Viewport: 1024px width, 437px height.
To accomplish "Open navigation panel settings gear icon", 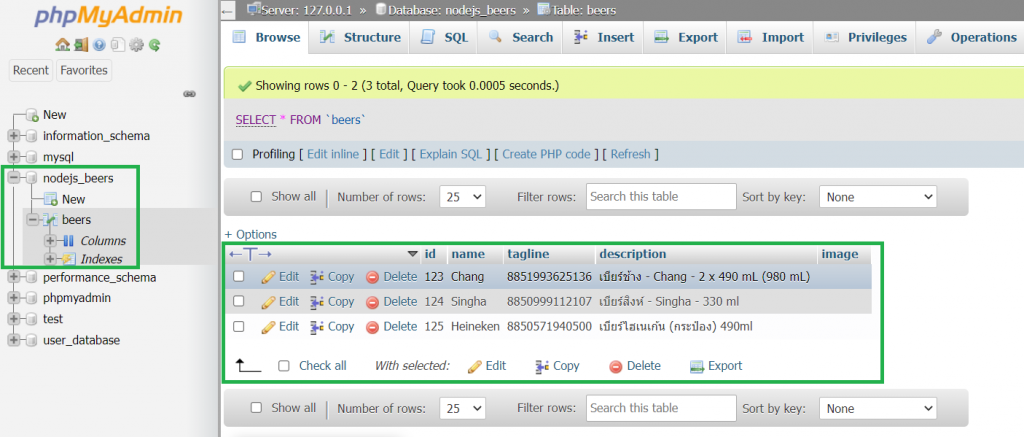I will (136, 45).
